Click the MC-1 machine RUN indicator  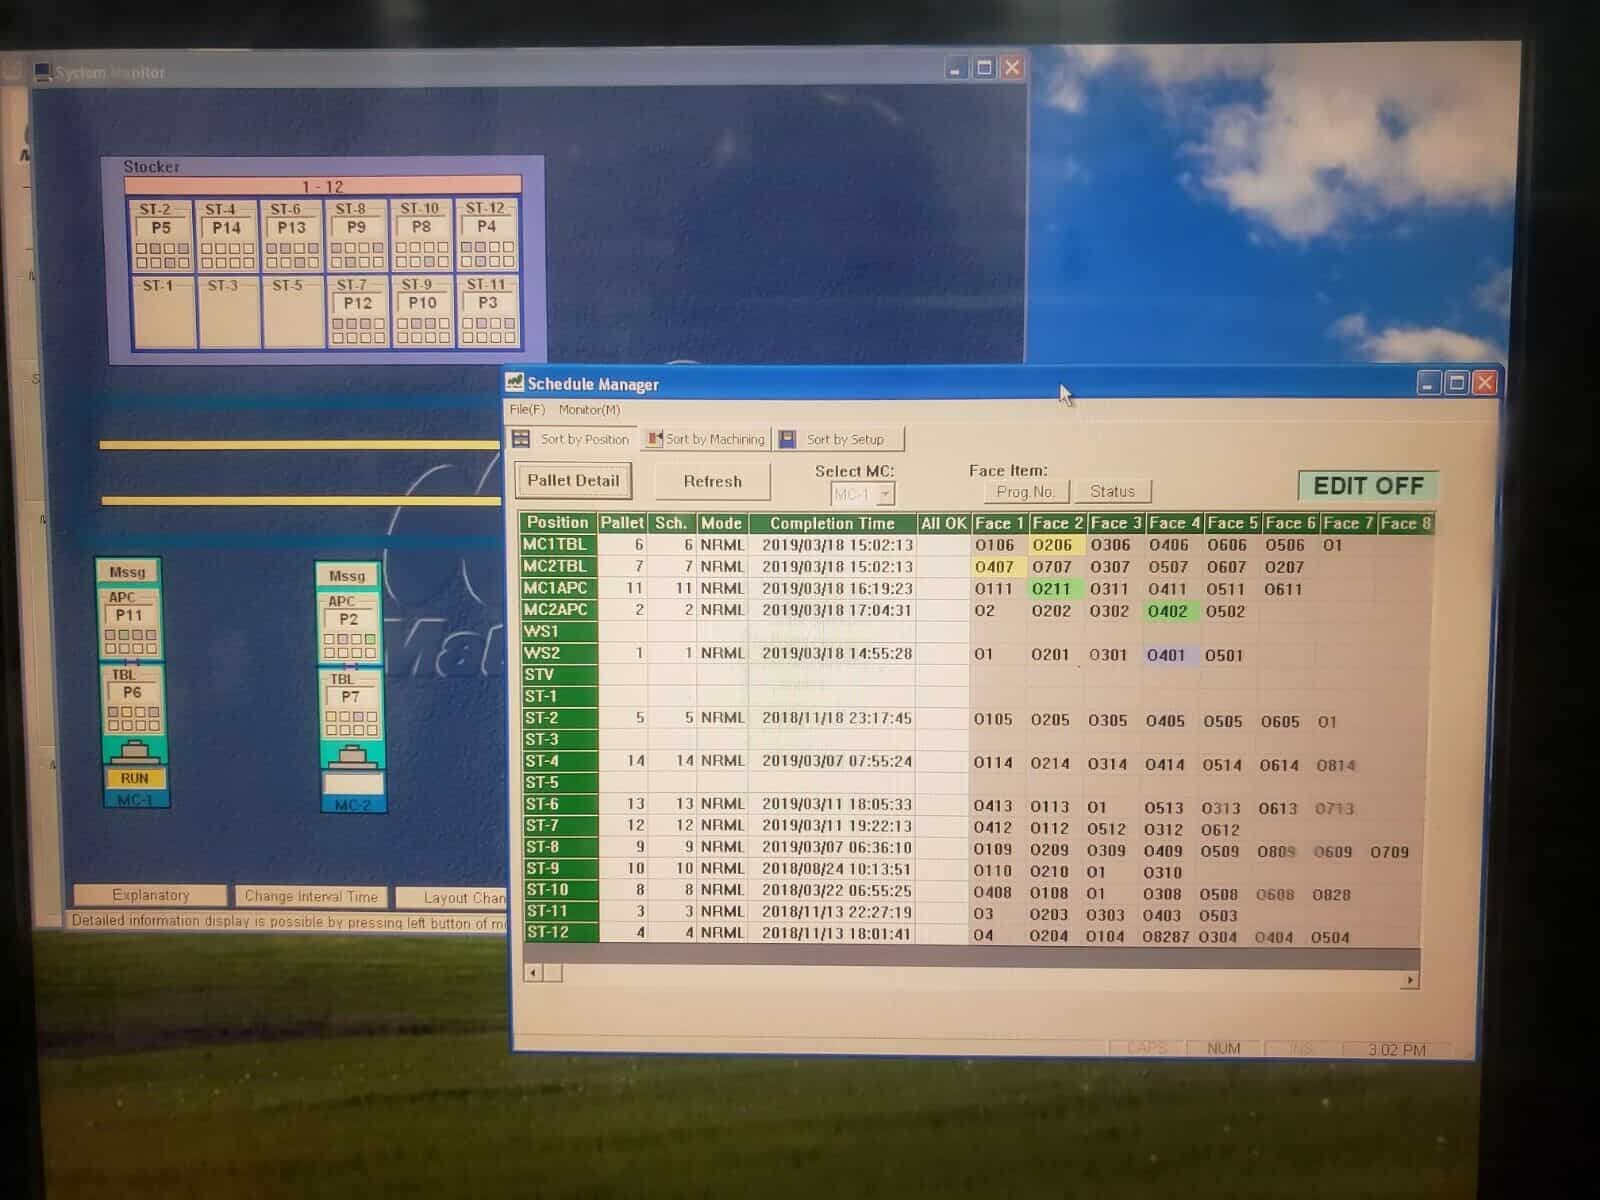point(134,778)
